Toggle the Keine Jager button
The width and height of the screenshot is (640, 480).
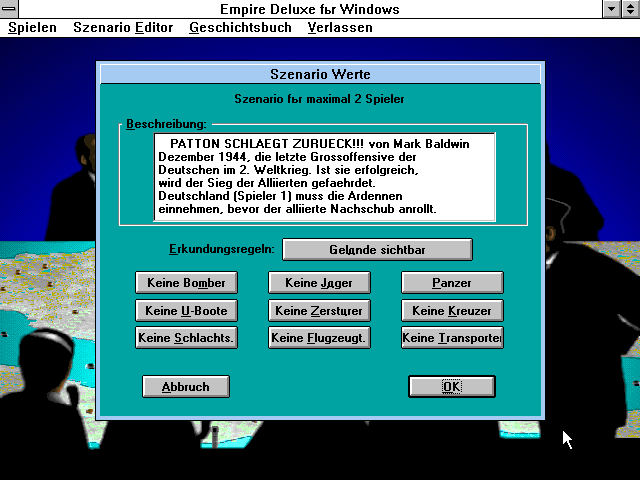pos(319,282)
